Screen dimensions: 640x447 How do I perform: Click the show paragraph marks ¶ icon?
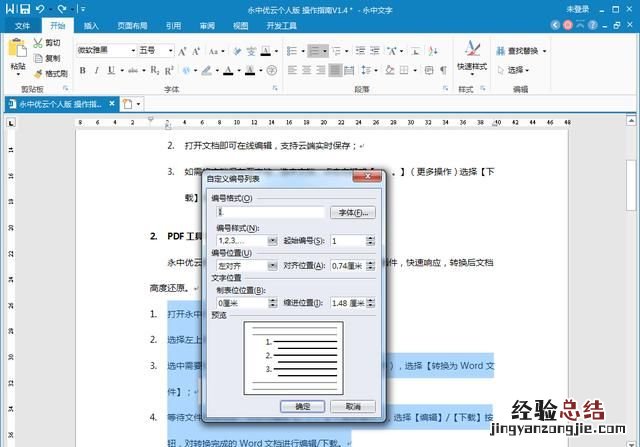coord(443,70)
